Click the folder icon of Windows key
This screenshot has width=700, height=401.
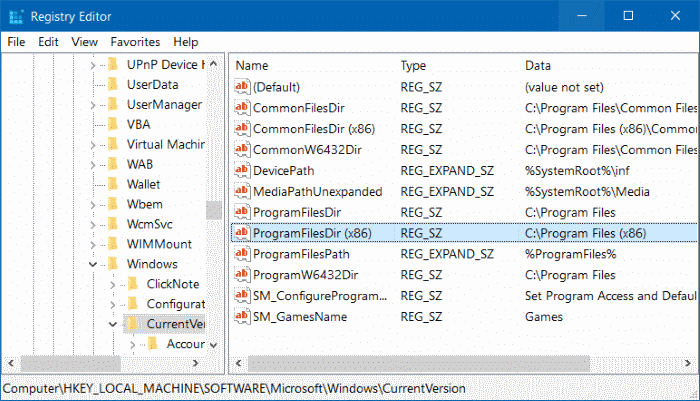click(113, 264)
